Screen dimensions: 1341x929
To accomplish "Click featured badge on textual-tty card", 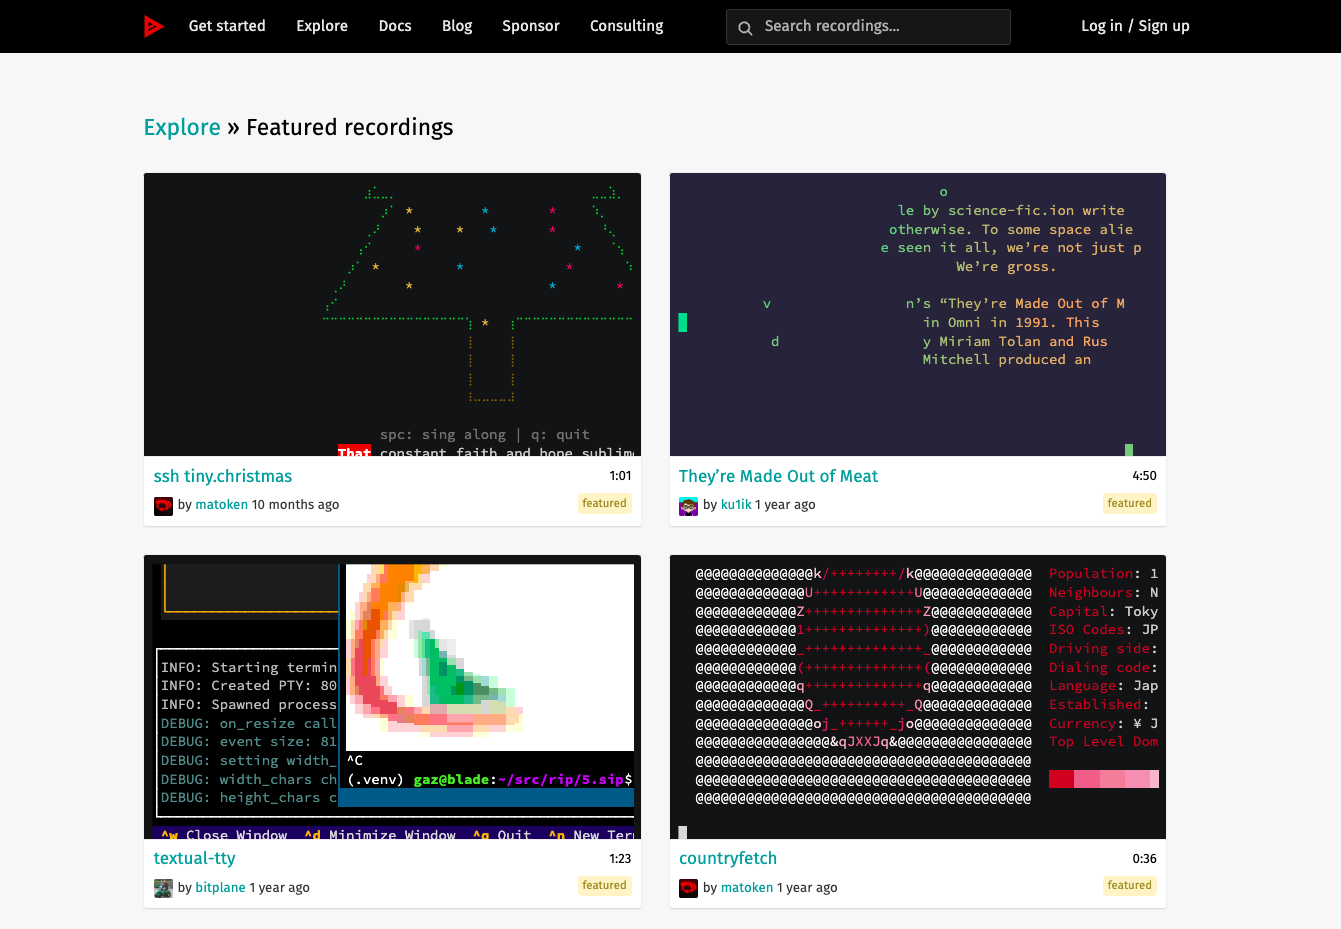I will (605, 886).
